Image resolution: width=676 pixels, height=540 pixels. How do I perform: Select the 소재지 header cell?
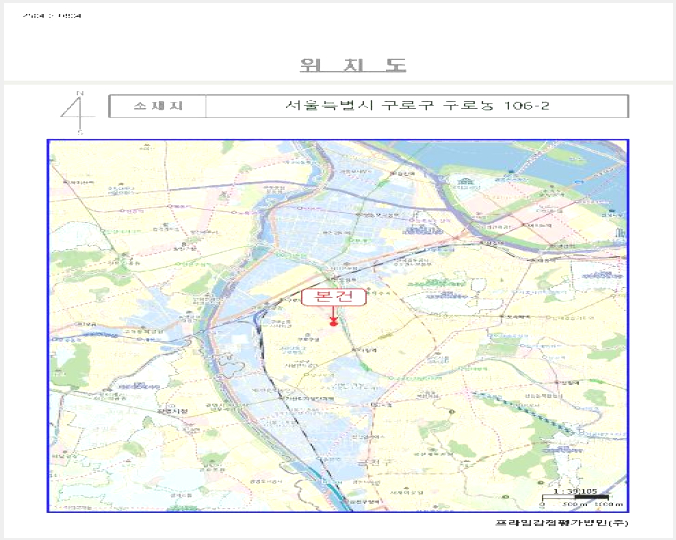(158, 106)
